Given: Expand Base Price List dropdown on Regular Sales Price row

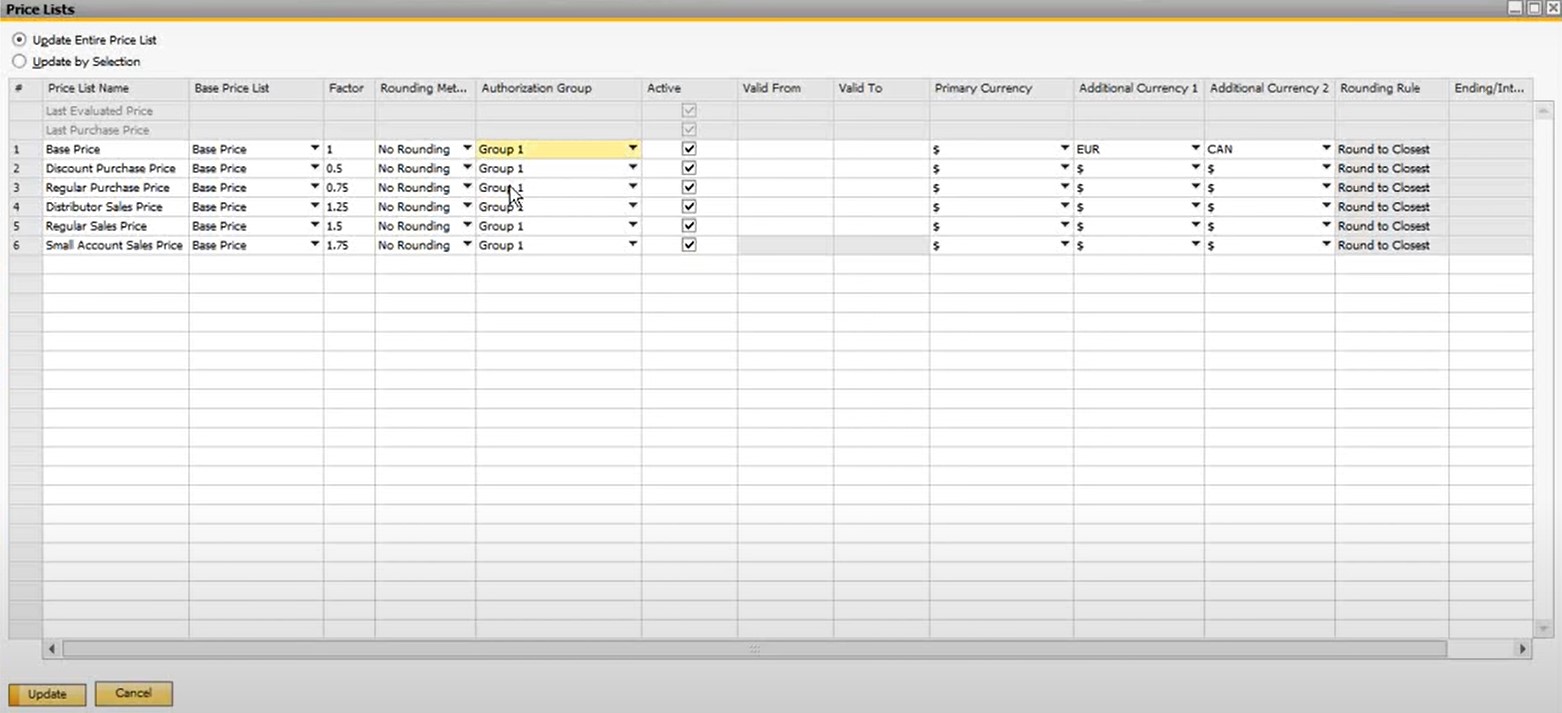Looking at the screenshot, I should [x=315, y=225].
